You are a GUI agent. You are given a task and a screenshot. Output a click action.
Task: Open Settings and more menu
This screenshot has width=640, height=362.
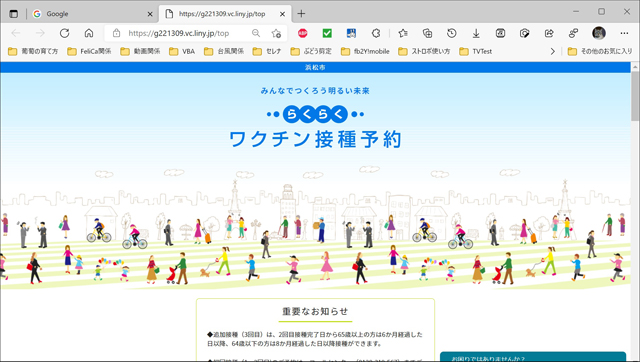(624, 33)
